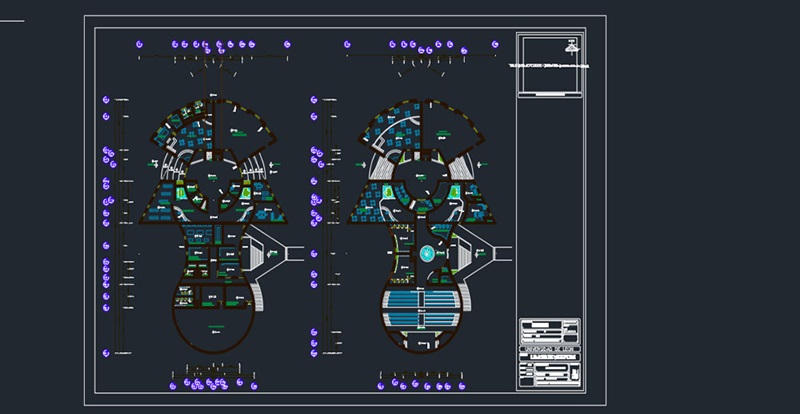Select the stage area at right plan bottom
This screenshot has width=800, height=414.
(x=421, y=342)
